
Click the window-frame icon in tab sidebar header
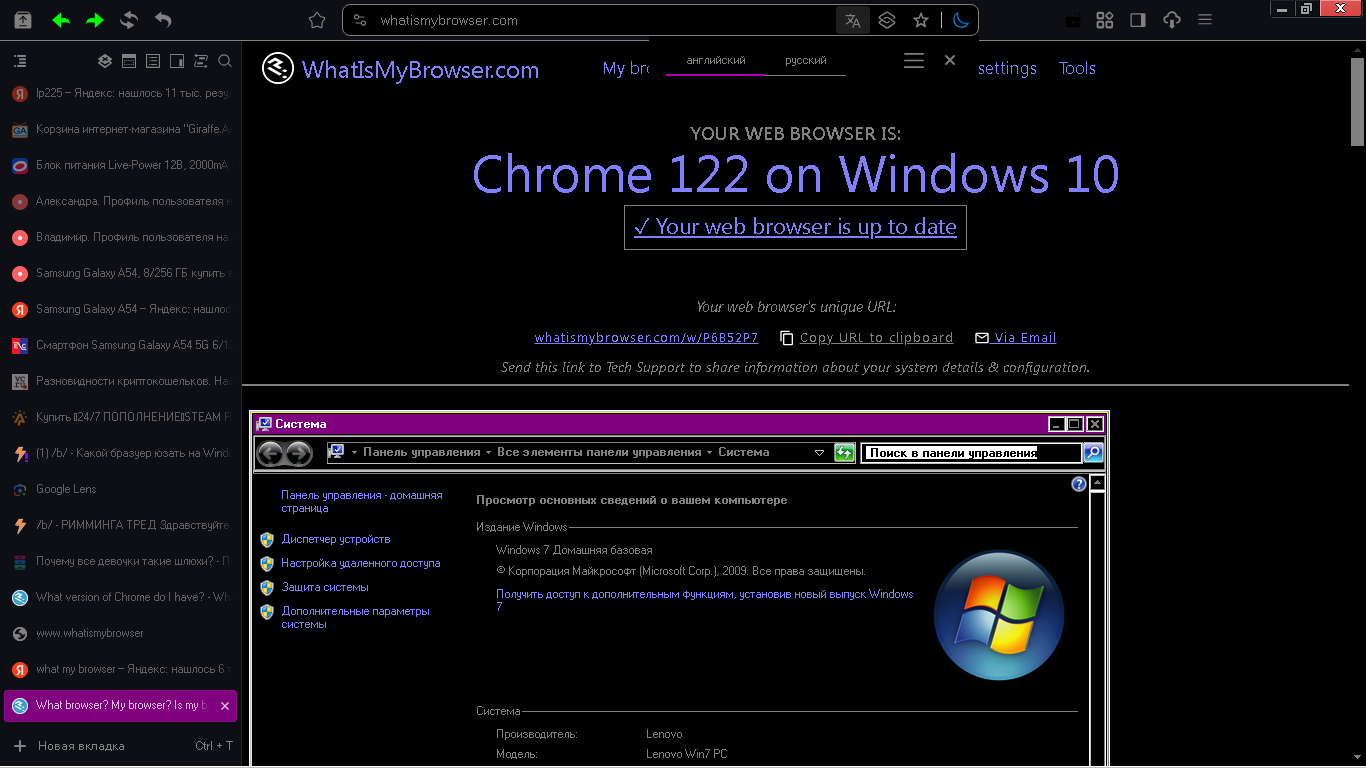[129, 61]
